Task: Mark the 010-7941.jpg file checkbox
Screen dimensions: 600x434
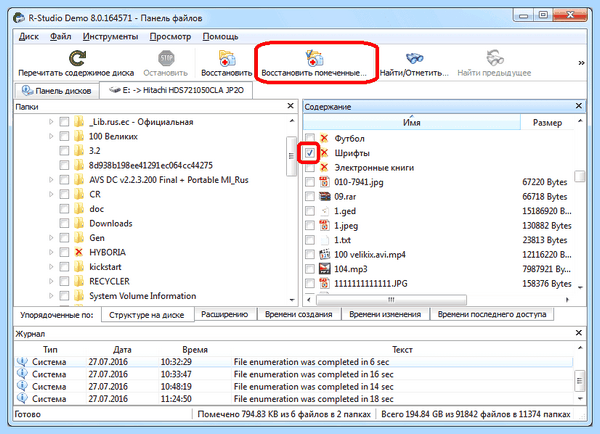Action: point(310,182)
